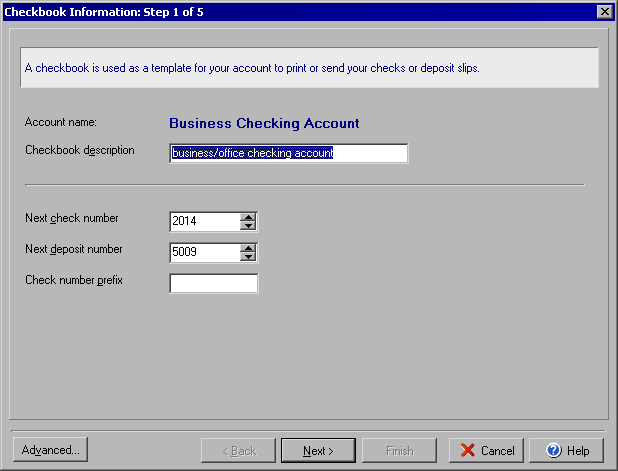618x471 pixels.
Task: Click inside the Next deposit number field
Action: (205, 252)
